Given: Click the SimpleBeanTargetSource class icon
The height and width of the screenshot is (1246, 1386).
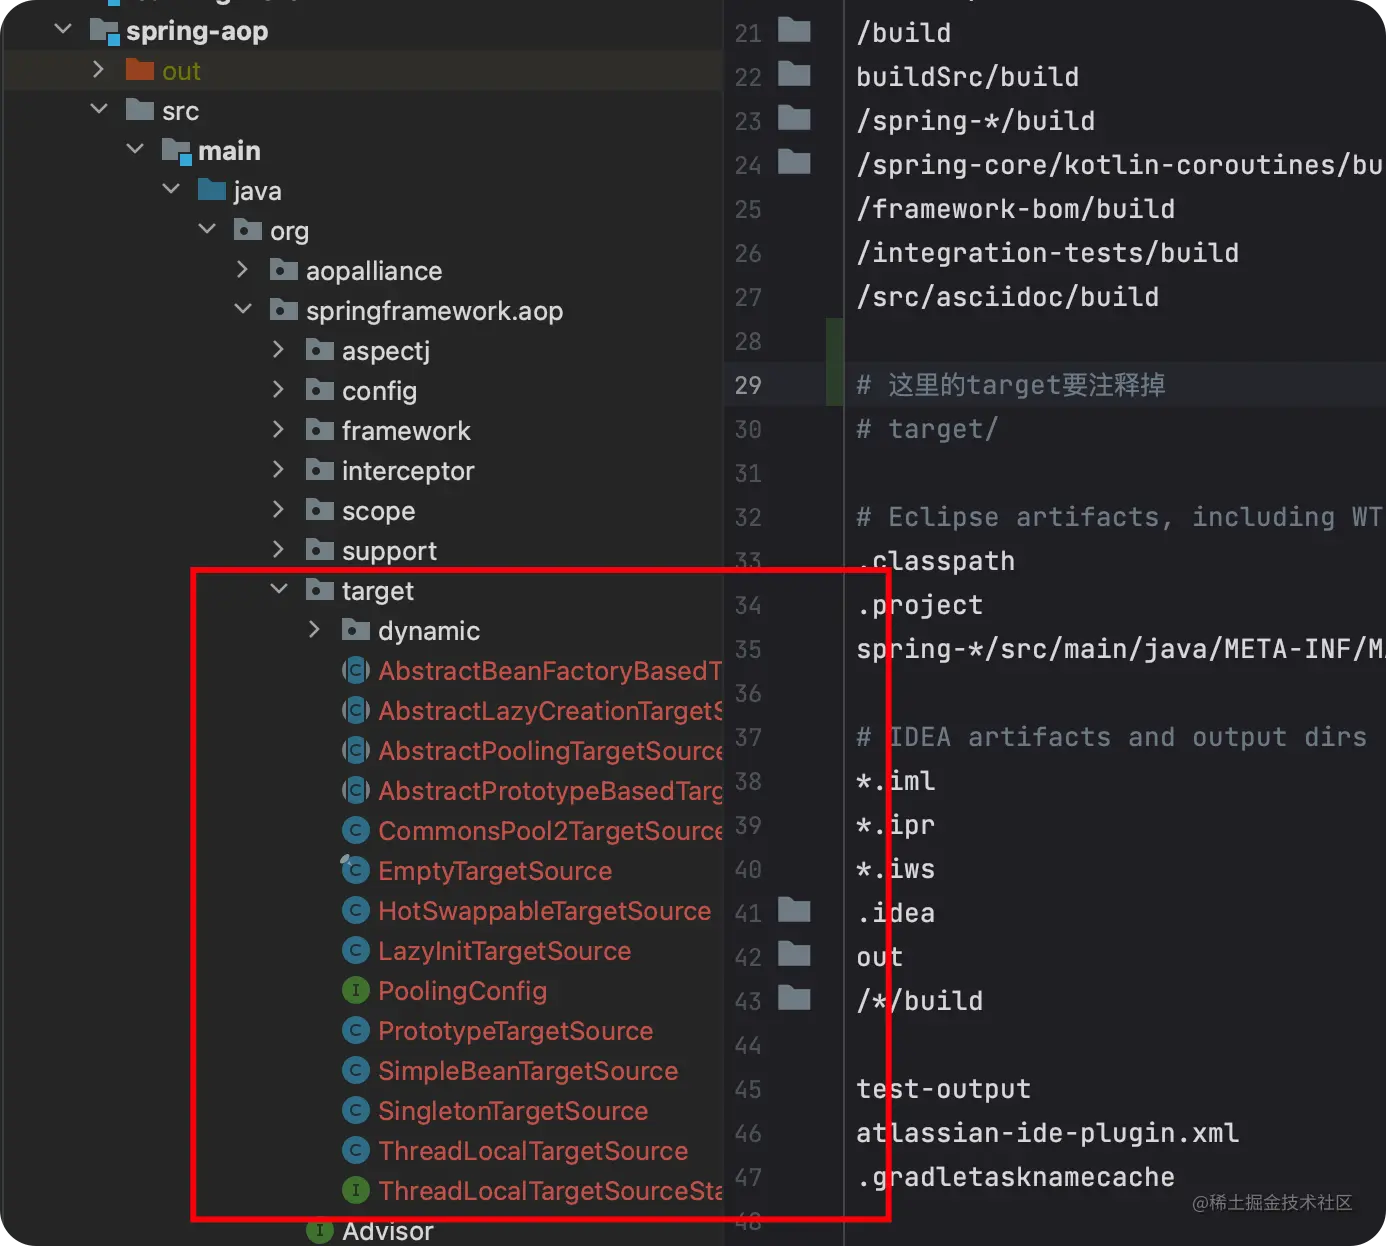Looking at the screenshot, I should 356,1070.
